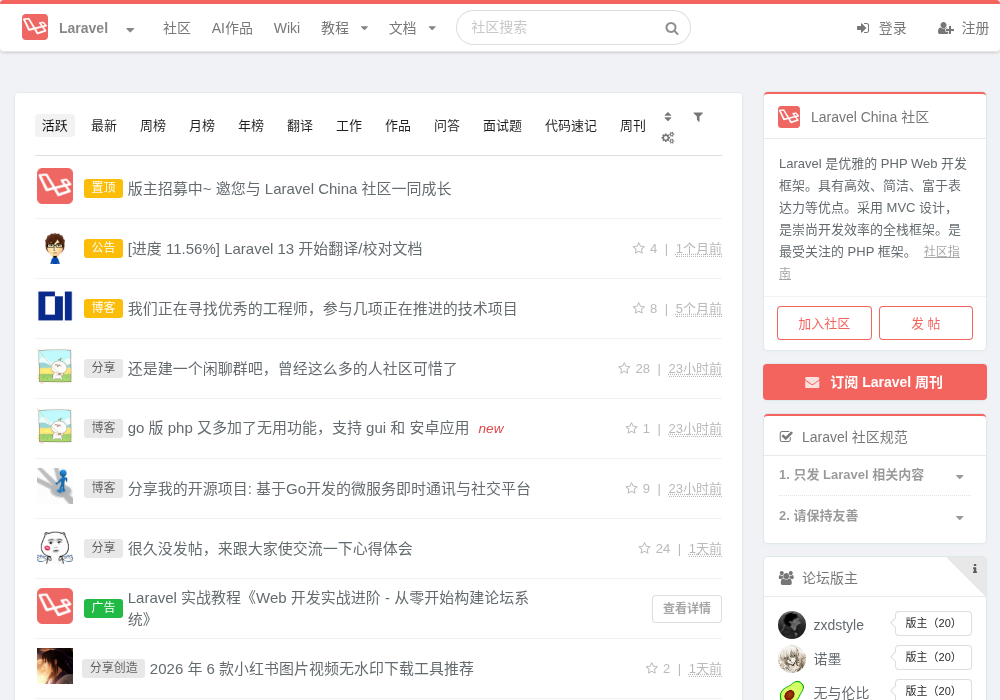Click the checkmark icon beside Laravel 社区规范

(x=786, y=437)
